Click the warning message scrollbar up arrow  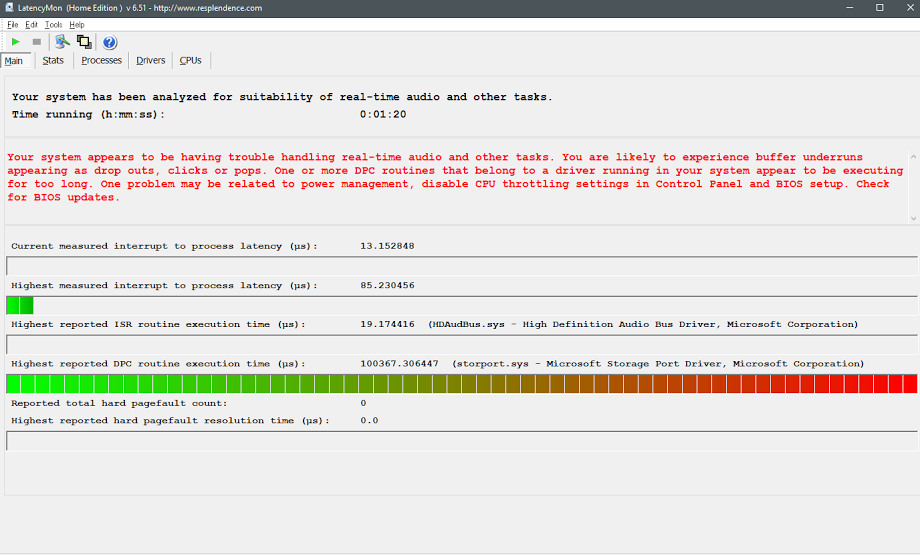coord(913,157)
